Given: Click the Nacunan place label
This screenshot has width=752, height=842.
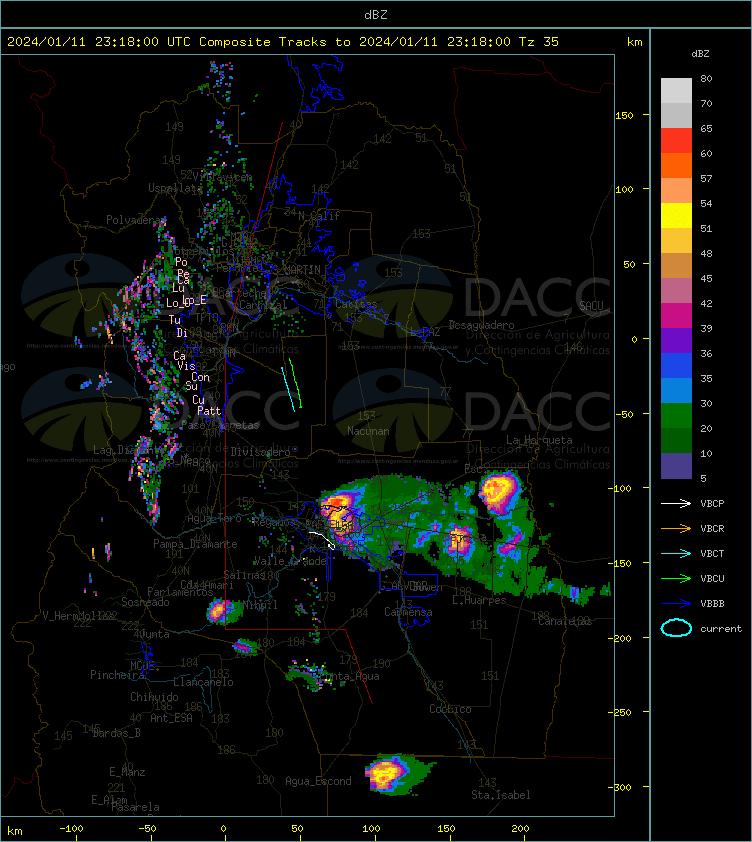Looking at the screenshot, I should [368, 431].
